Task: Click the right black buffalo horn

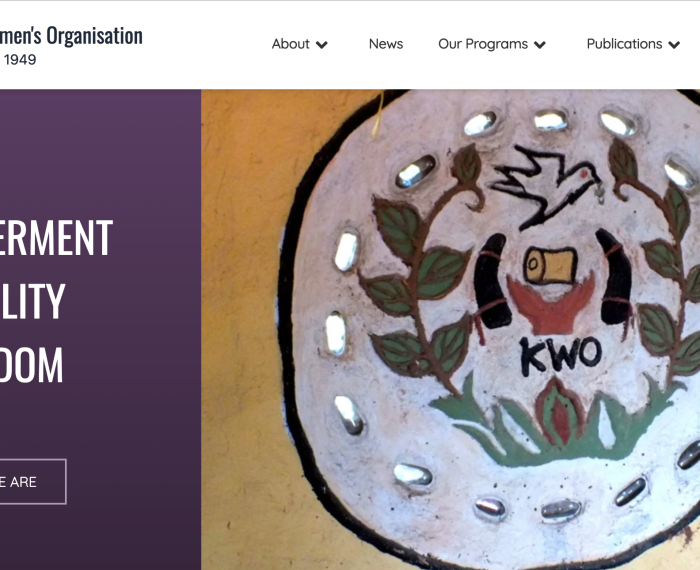Action: (614, 277)
